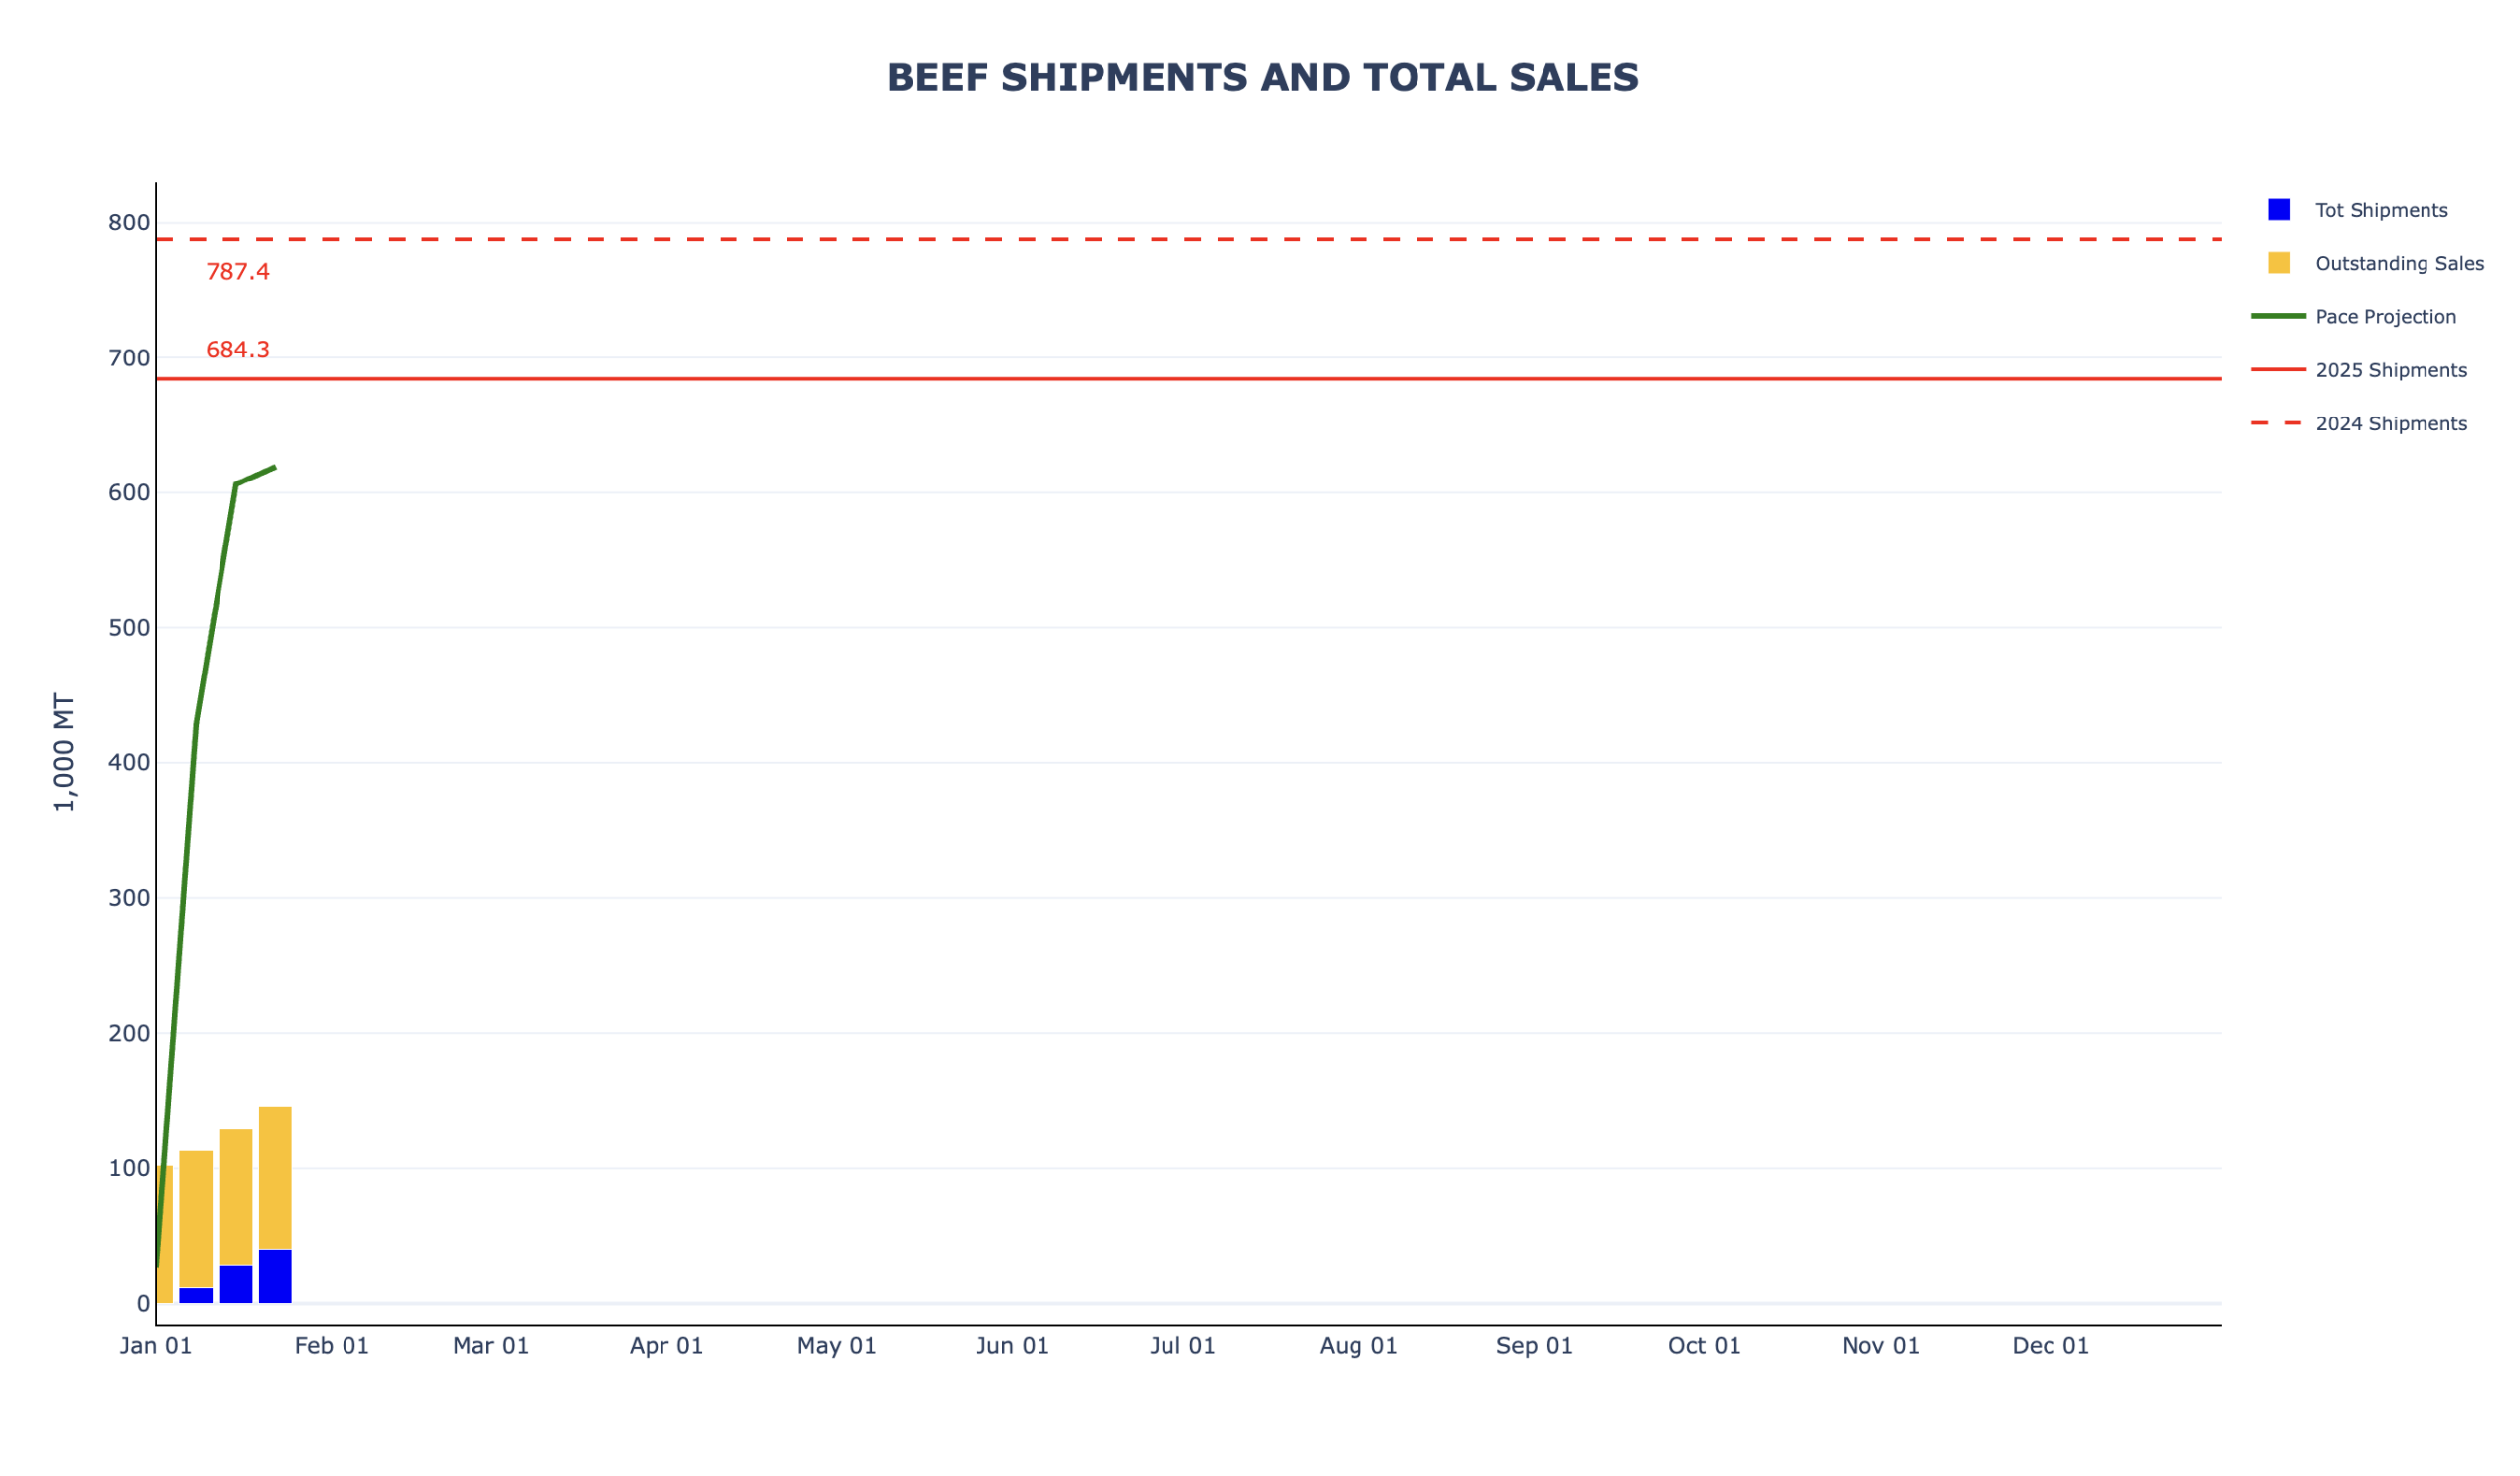Click the solid red 2025 Shipments legend marker
The width and height of the screenshot is (2520, 1476).
[x=2278, y=370]
